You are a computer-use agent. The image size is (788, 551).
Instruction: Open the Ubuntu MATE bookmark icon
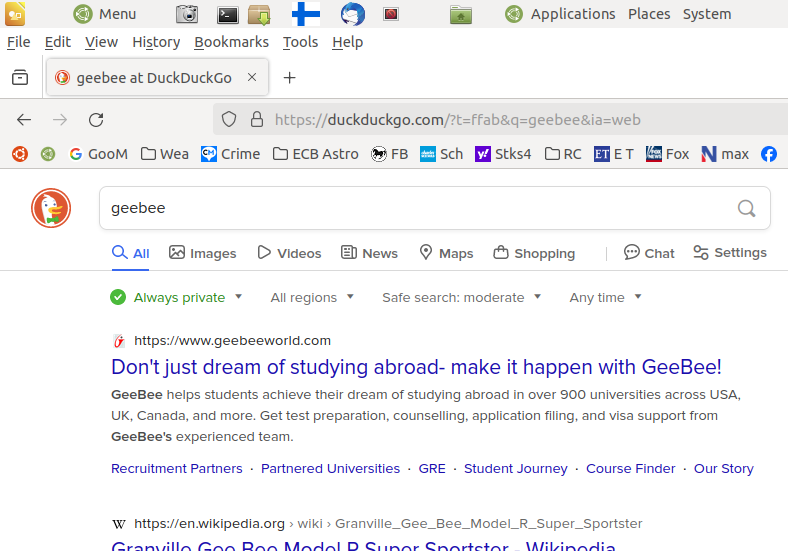[48, 154]
